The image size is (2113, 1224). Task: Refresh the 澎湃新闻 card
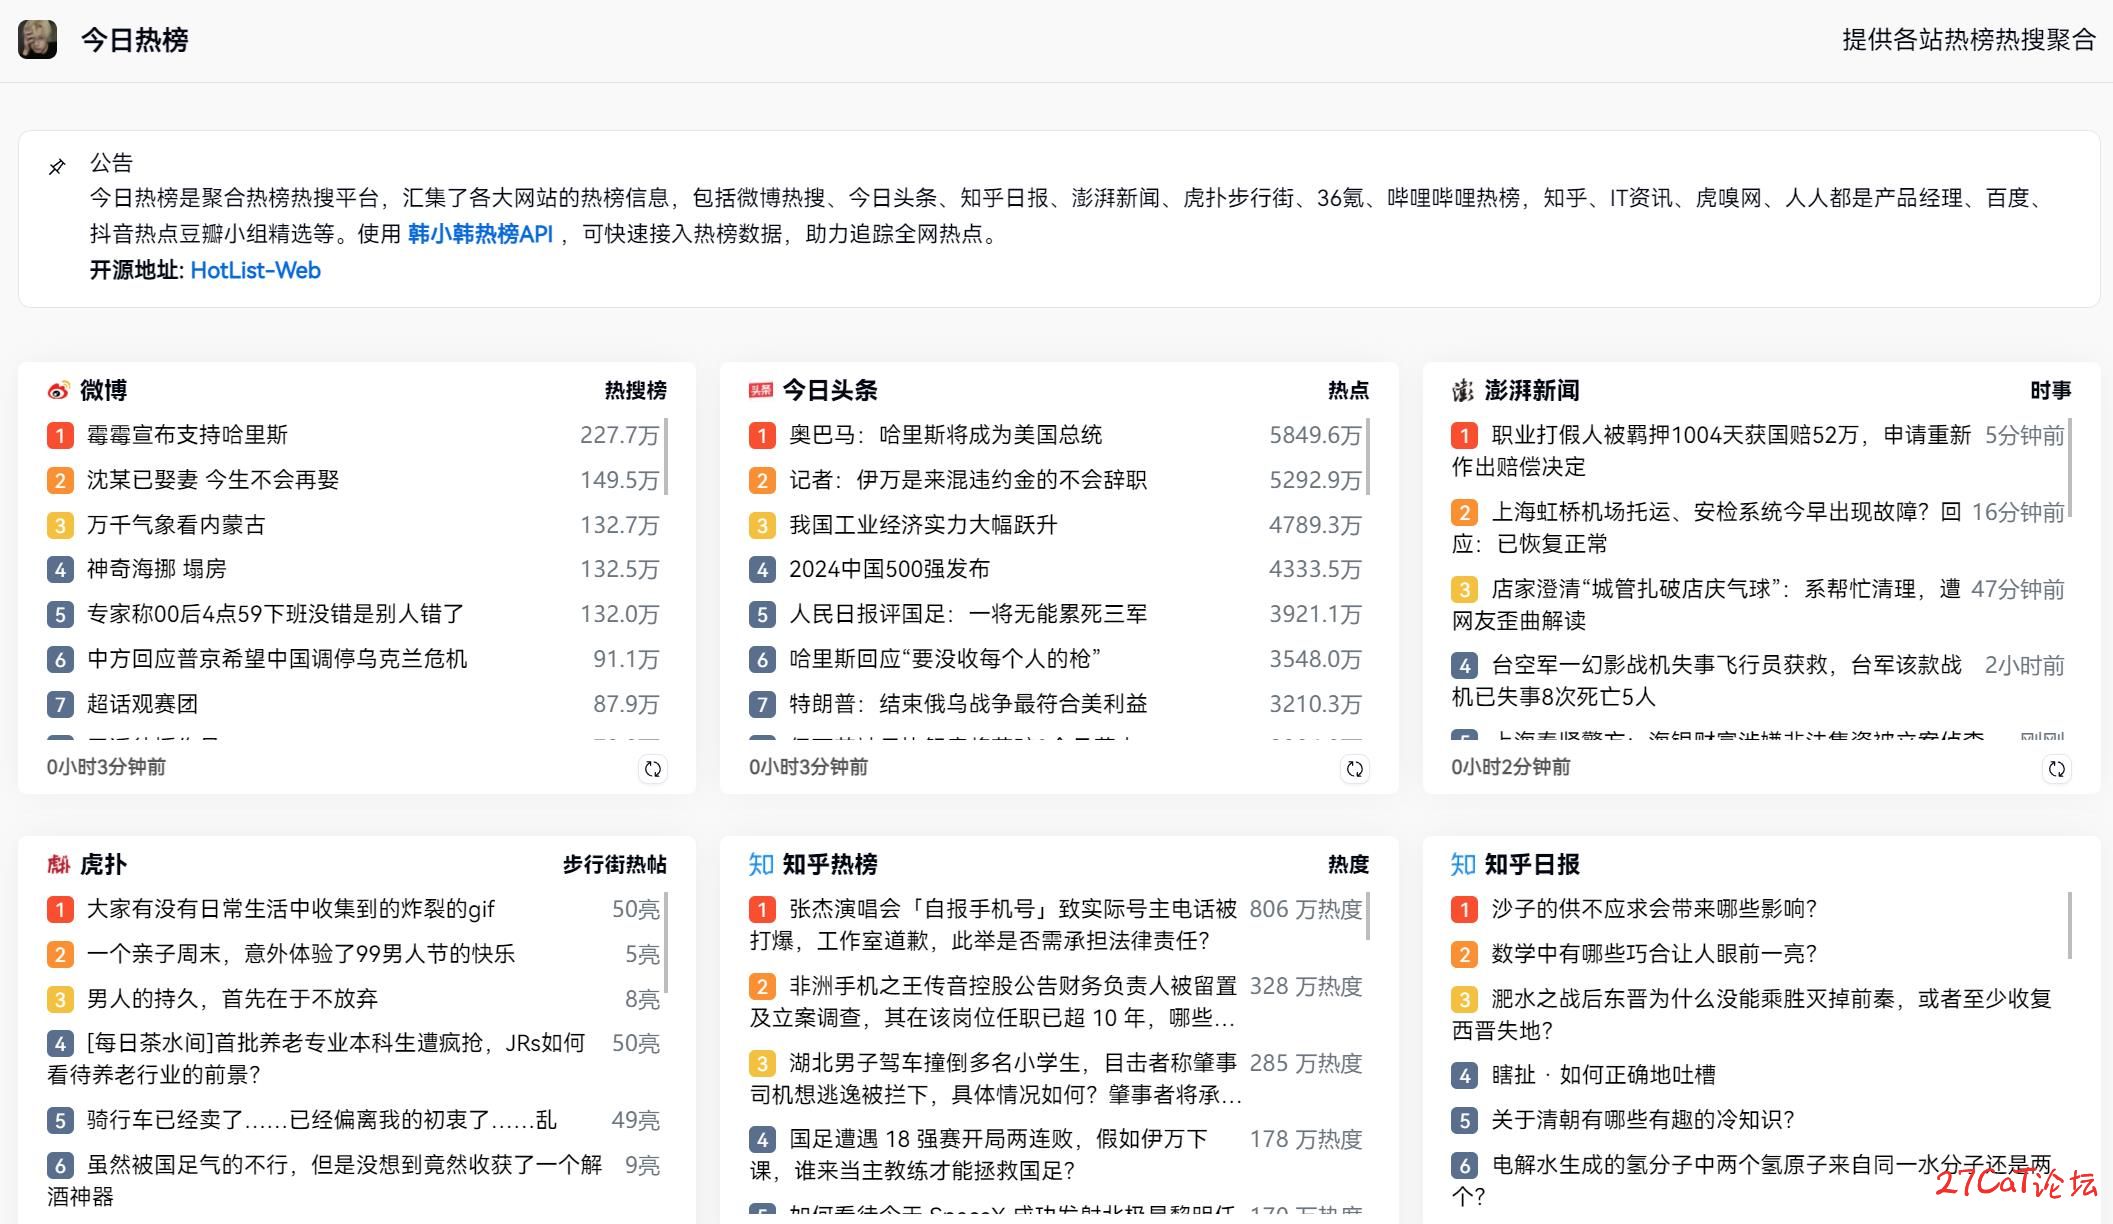(x=2057, y=769)
